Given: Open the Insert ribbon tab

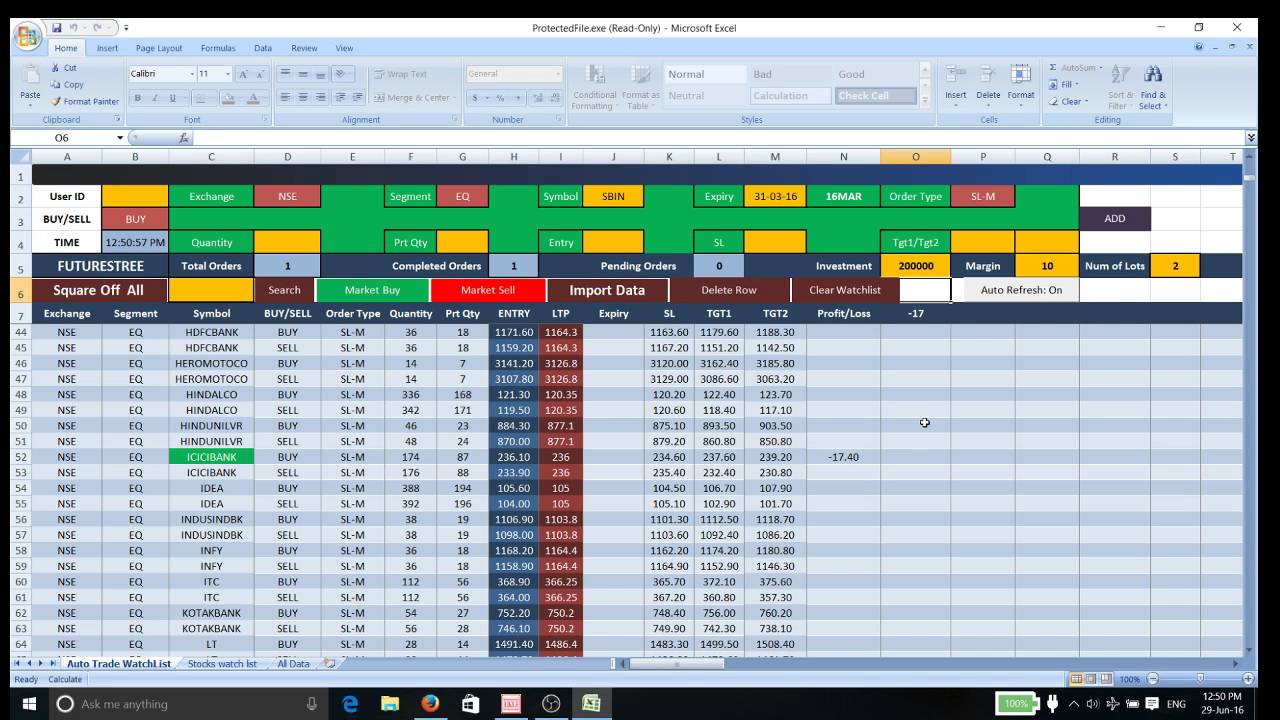Looking at the screenshot, I should [107, 48].
